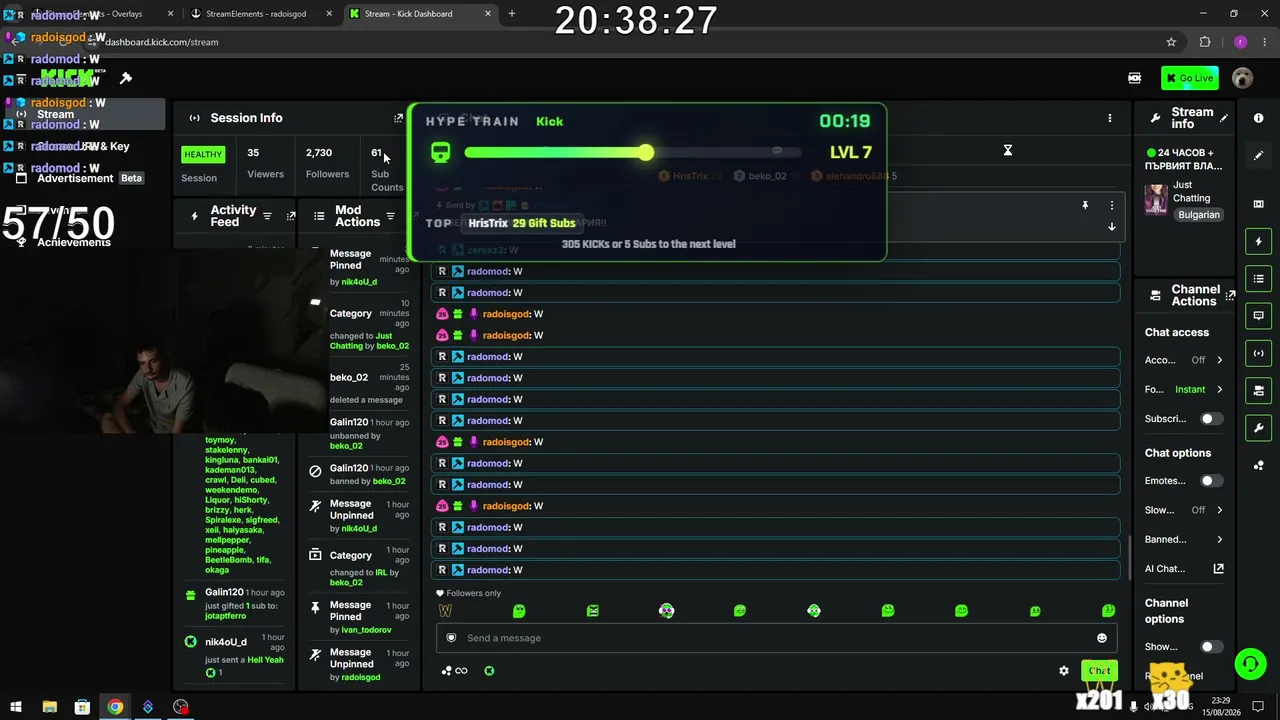
Task: Open Microsoft Store from taskbar
Action: pyautogui.click(x=82, y=707)
